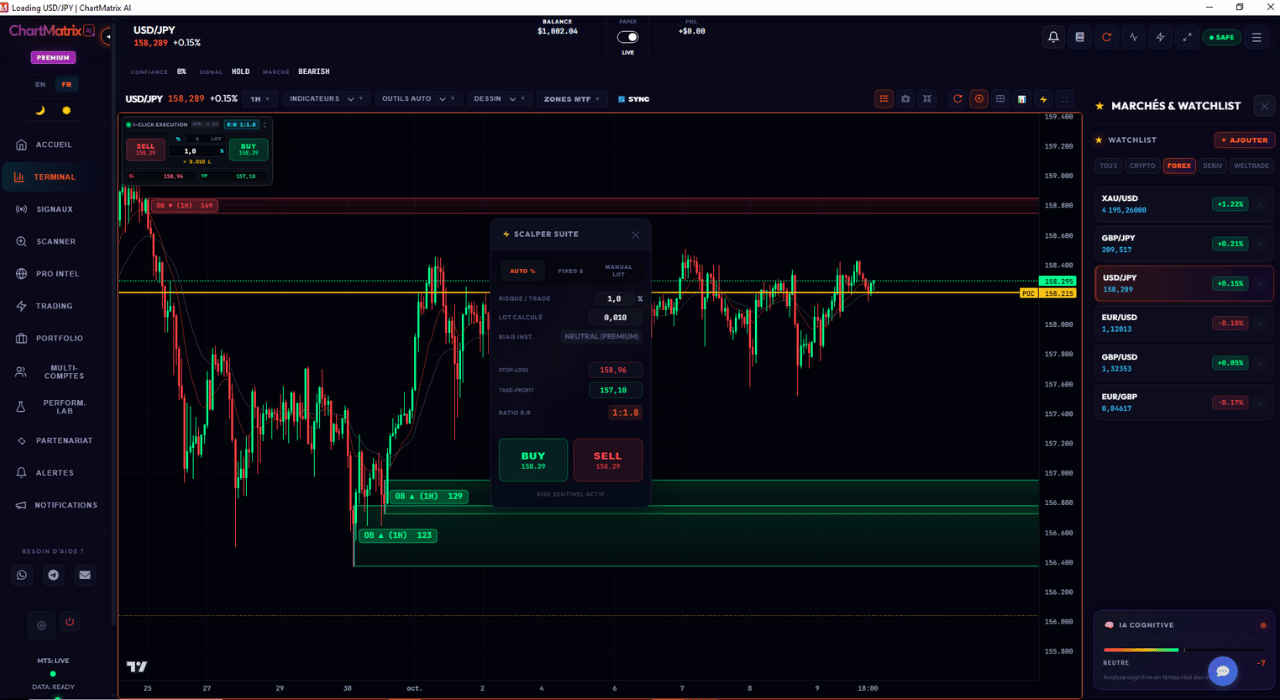Close the Scalper Suite panel

tap(635, 235)
